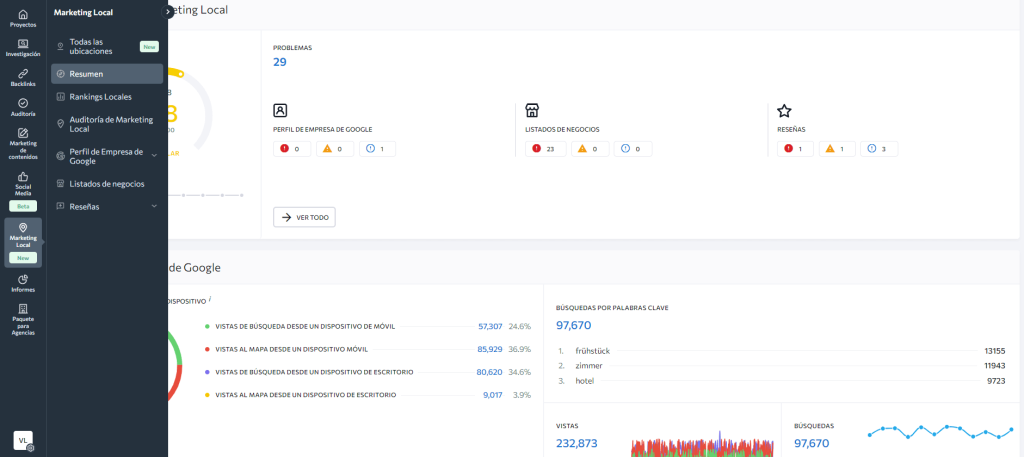This screenshot has height=457, width=1024.
Task: Go to Backlinks section icon
Action: click(22, 77)
